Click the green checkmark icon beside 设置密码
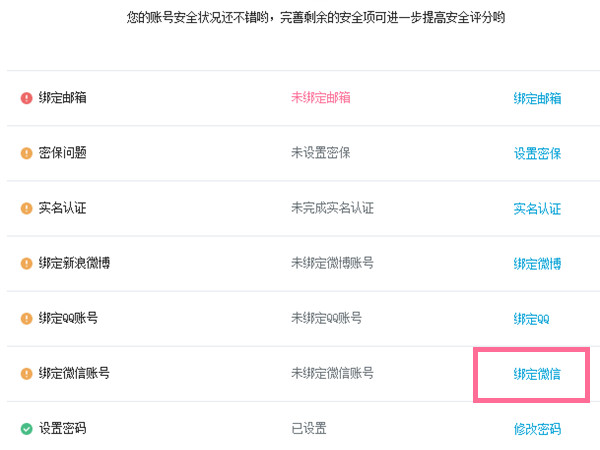The height and width of the screenshot is (450, 600). tap(26, 428)
